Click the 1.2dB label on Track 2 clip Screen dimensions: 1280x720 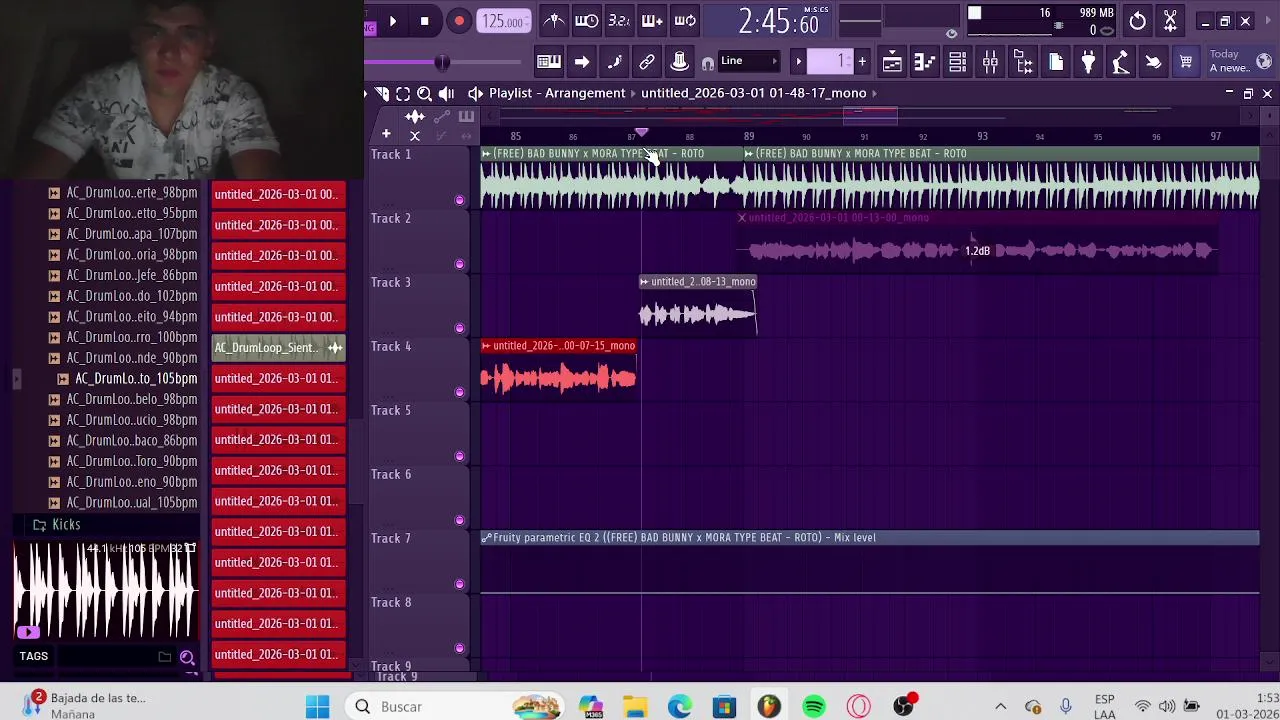coord(978,251)
